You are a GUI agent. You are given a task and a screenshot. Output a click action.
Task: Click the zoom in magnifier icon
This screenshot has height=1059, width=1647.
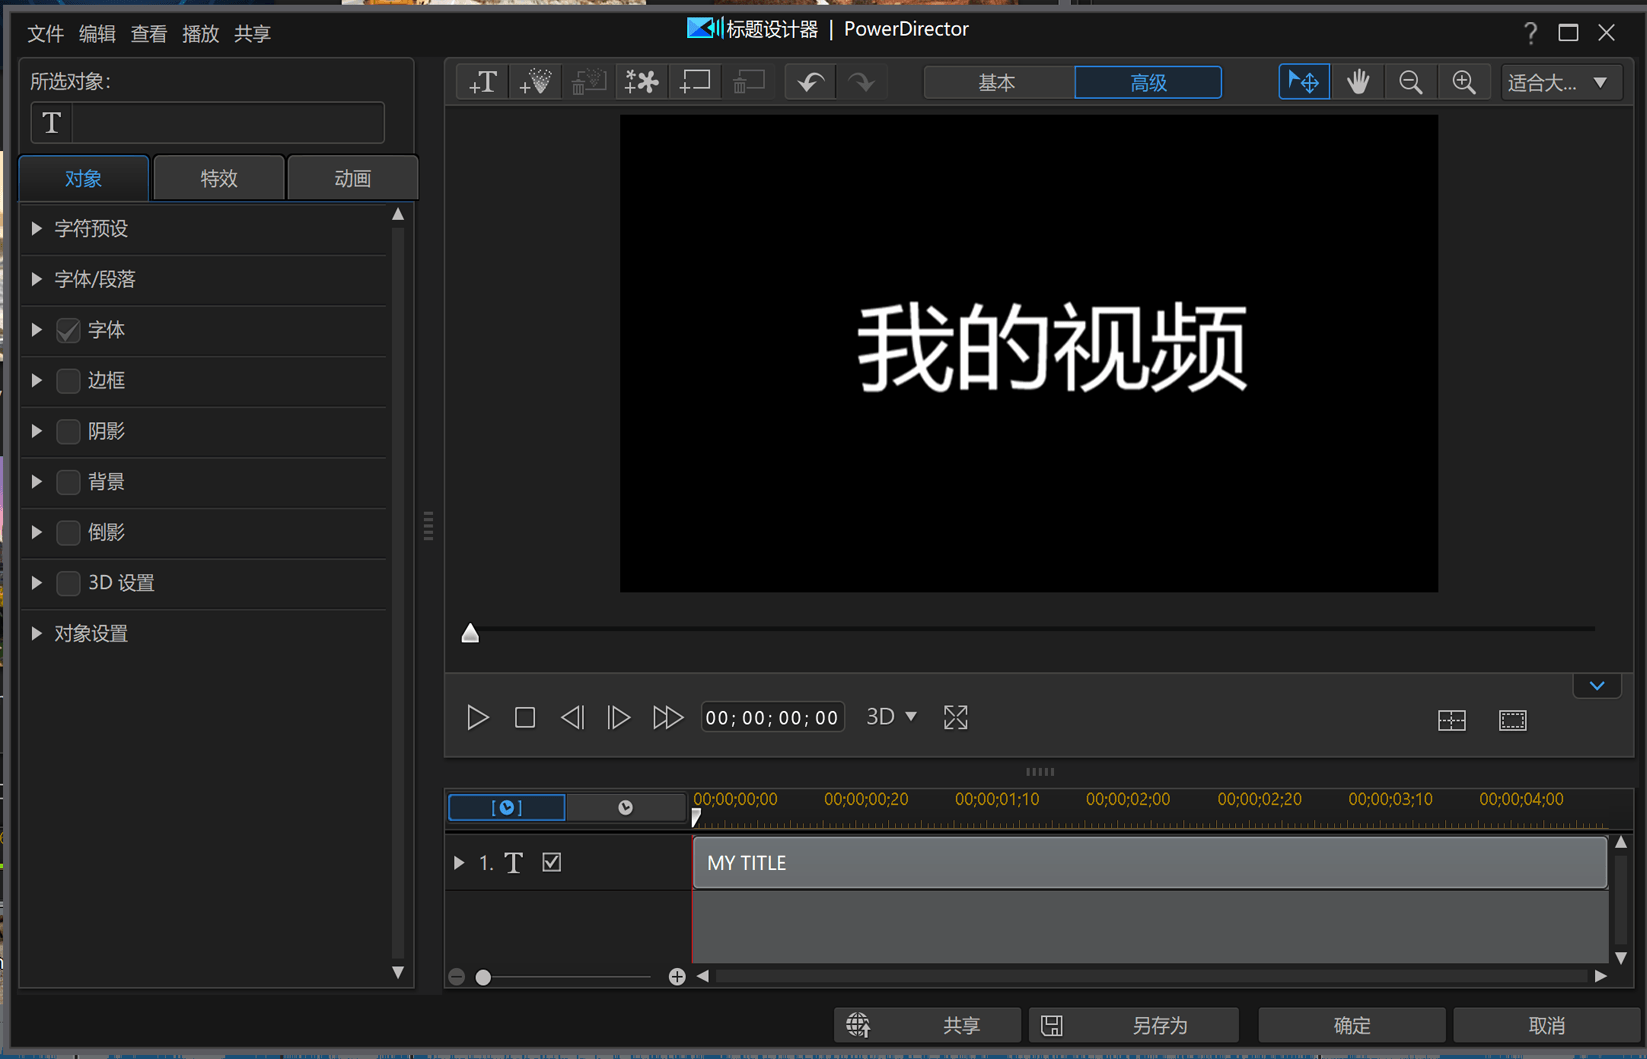tap(1463, 82)
